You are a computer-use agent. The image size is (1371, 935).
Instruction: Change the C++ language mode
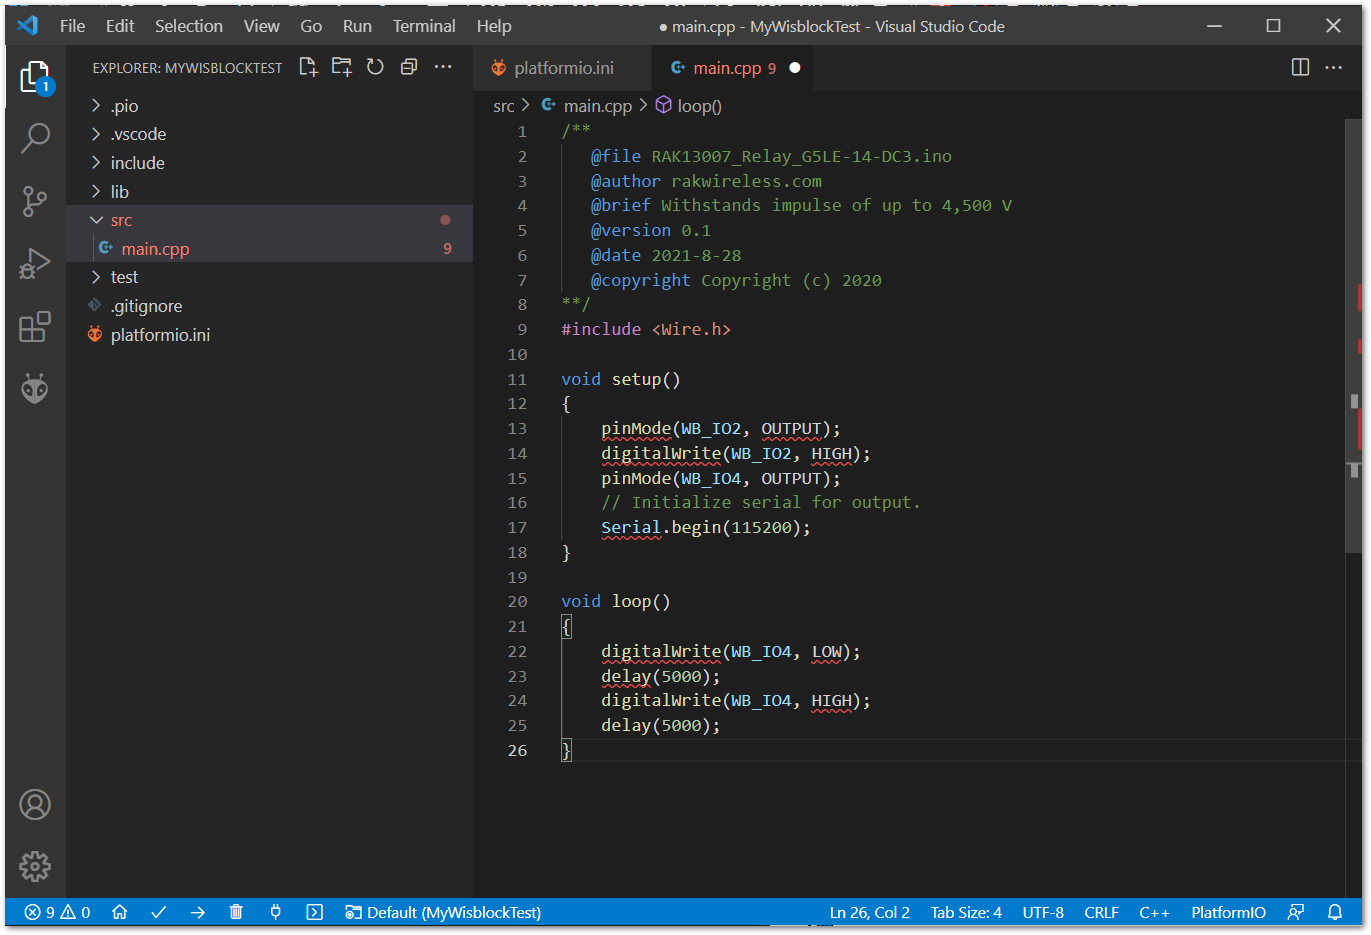pyautogui.click(x=1154, y=912)
